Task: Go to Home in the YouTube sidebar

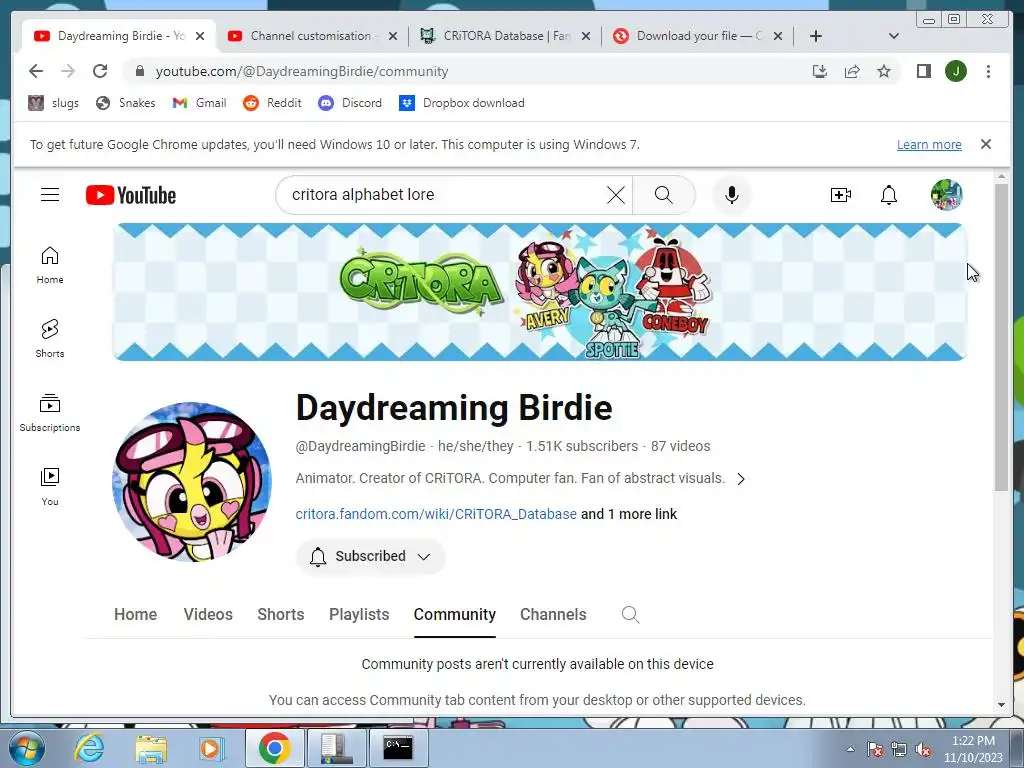Action: 50,265
